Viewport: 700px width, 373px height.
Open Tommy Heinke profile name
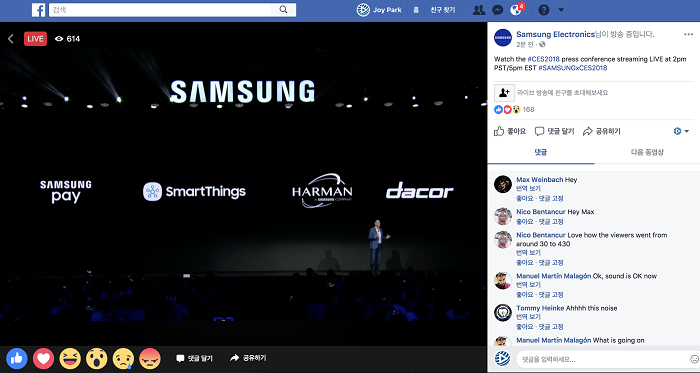pos(540,308)
